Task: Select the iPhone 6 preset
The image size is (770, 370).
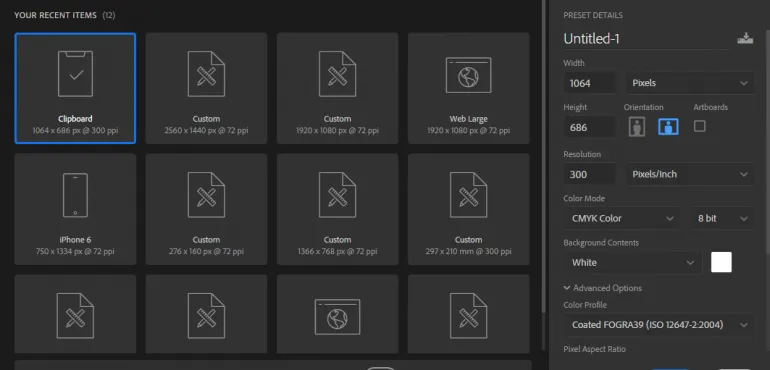Action: click(x=75, y=209)
